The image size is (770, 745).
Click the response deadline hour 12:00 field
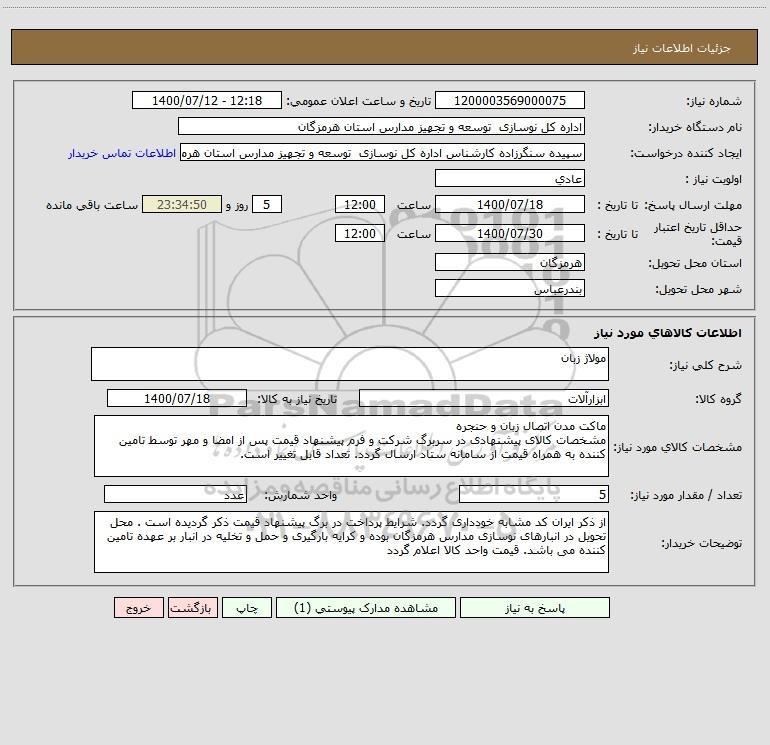pos(359,204)
